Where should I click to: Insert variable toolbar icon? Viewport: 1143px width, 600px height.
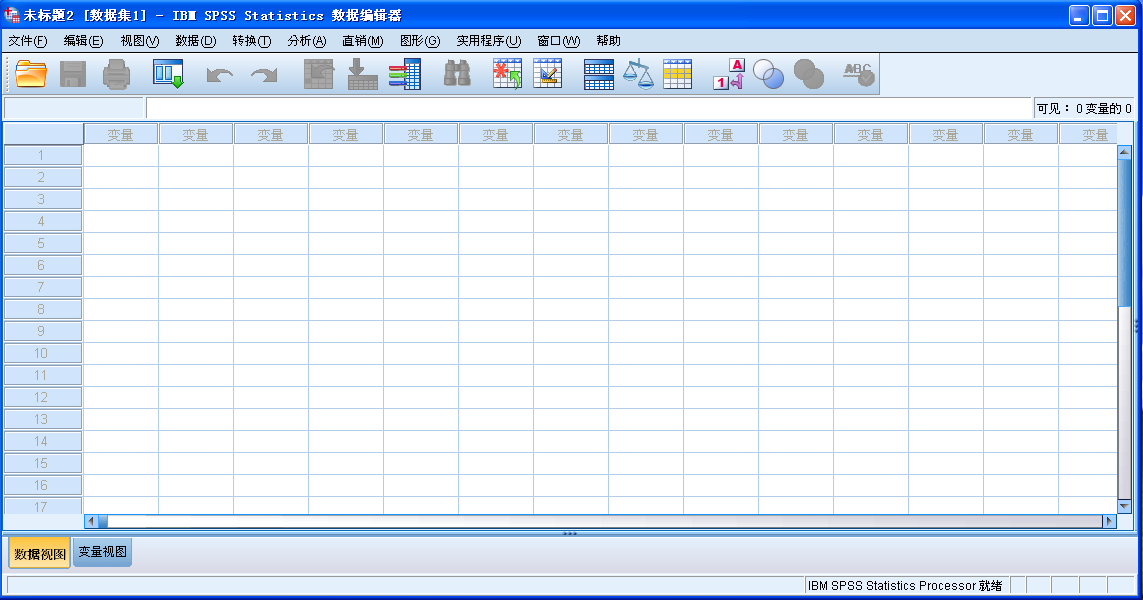tap(547, 74)
